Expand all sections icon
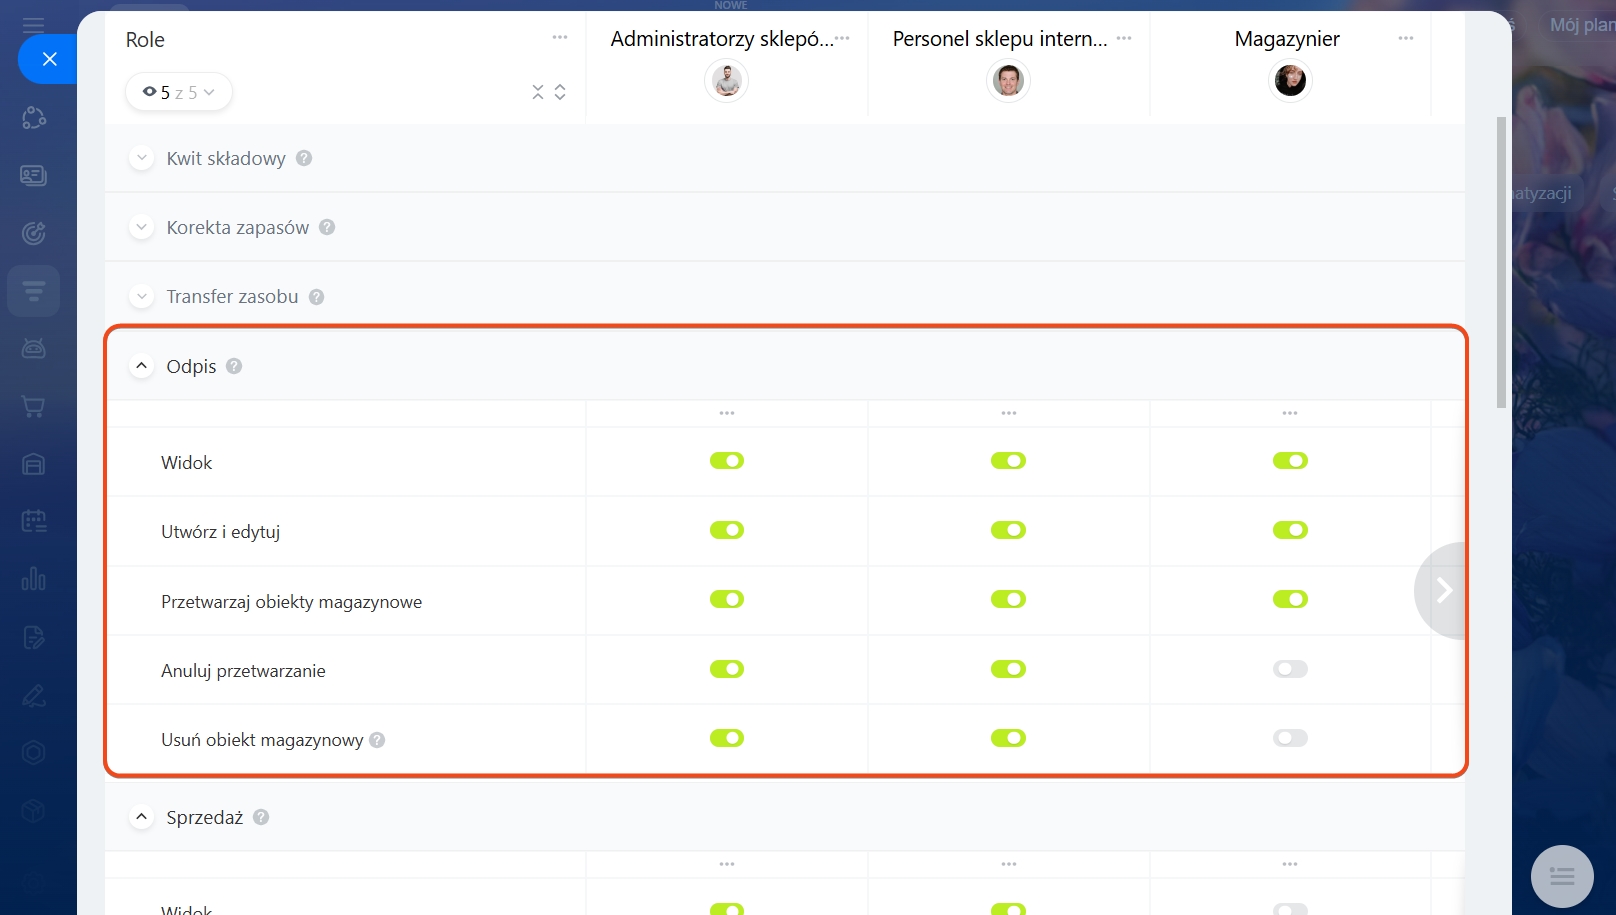 pos(560,92)
